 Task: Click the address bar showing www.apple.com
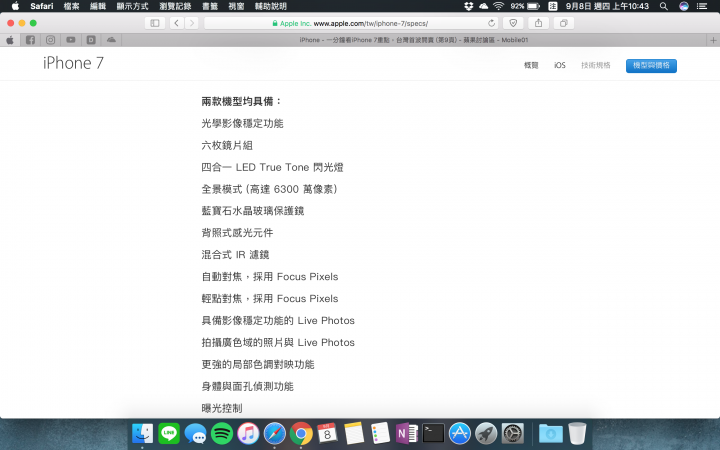(x=351, y=23)
